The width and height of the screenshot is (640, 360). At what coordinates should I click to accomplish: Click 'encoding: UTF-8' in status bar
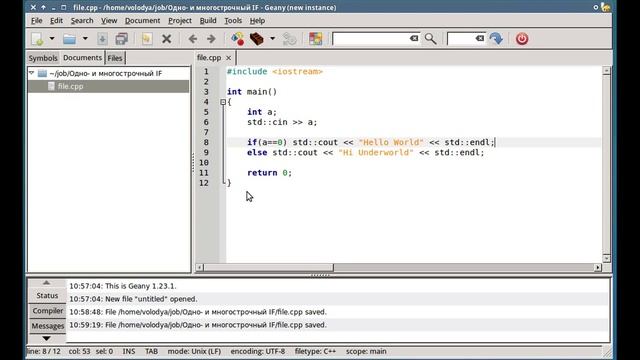tap(258, 351)
